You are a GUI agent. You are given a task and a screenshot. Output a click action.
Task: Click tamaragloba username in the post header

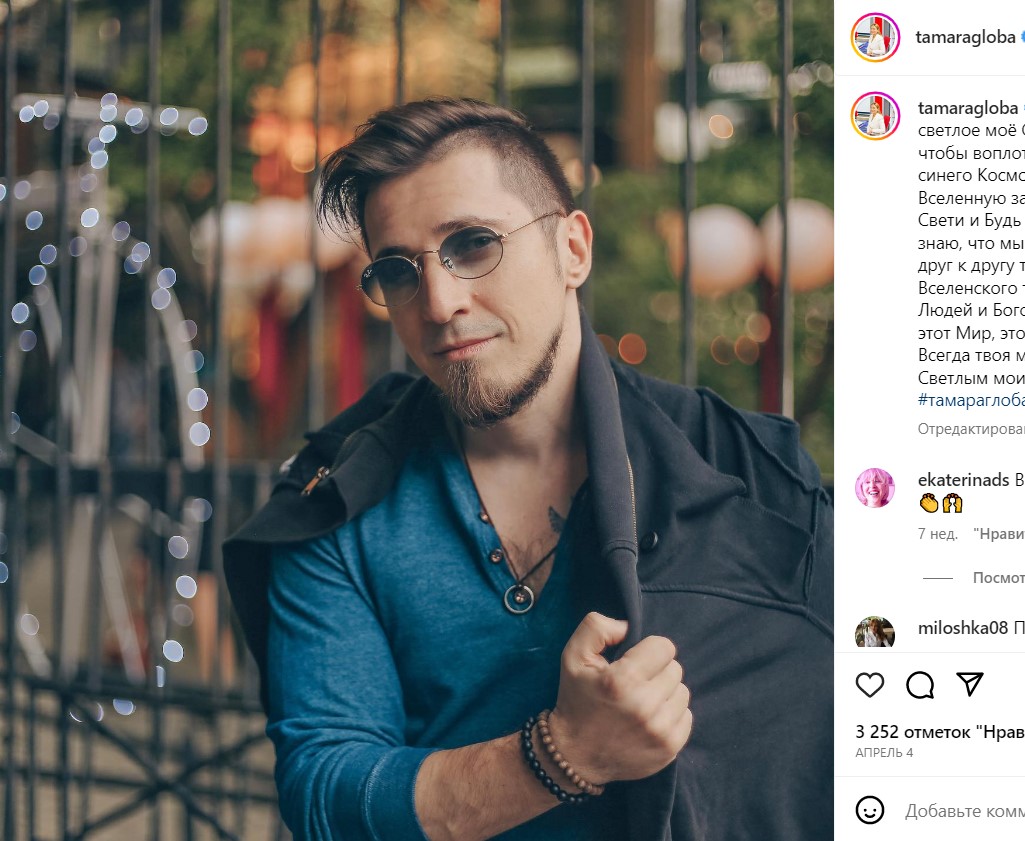pos(966,38)
